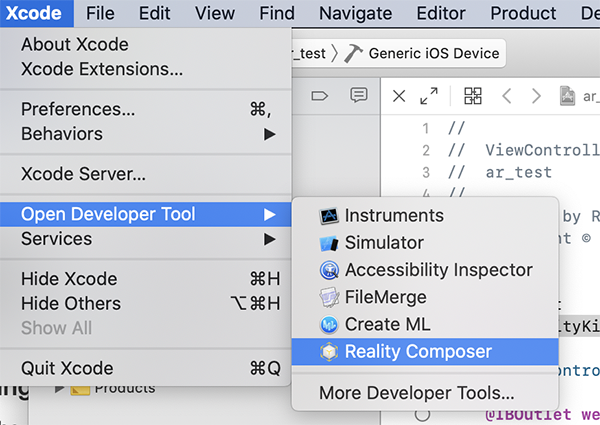Click More Developer Tools… entry
This screenshot has height=425, width=600.
pyautogui.click(x=416, y=394)
